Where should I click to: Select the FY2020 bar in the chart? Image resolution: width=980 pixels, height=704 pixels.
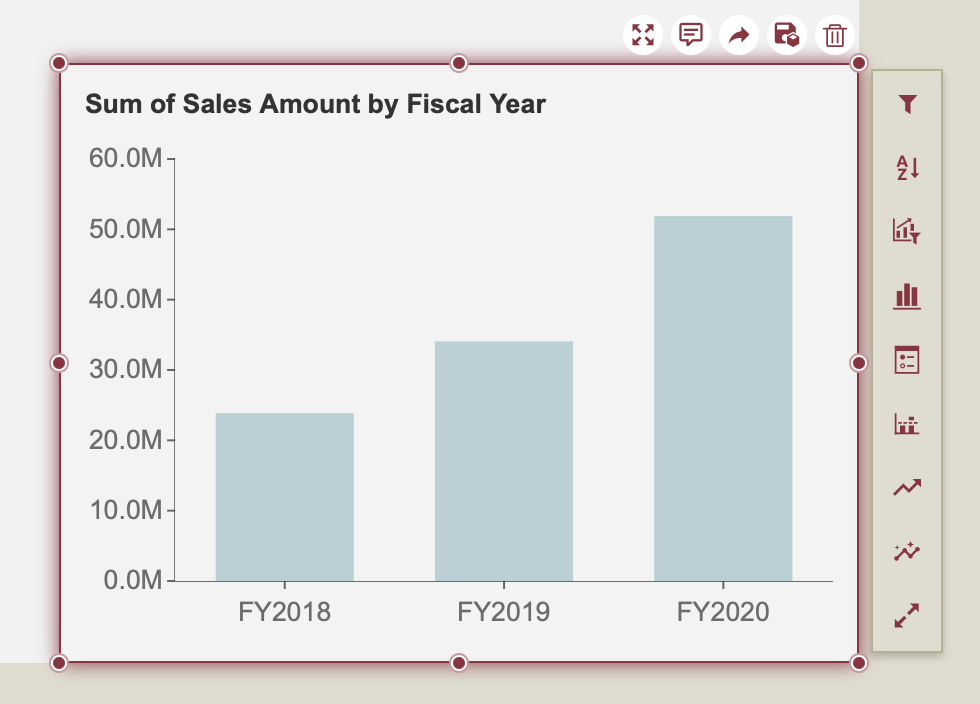click(x=723, y=398)
